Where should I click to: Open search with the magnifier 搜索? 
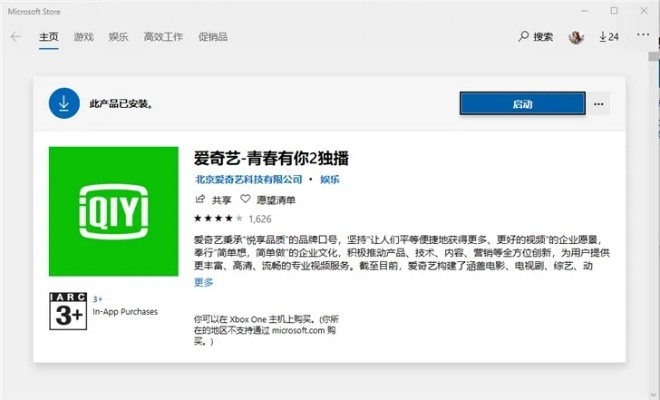[x=536, y=37]
